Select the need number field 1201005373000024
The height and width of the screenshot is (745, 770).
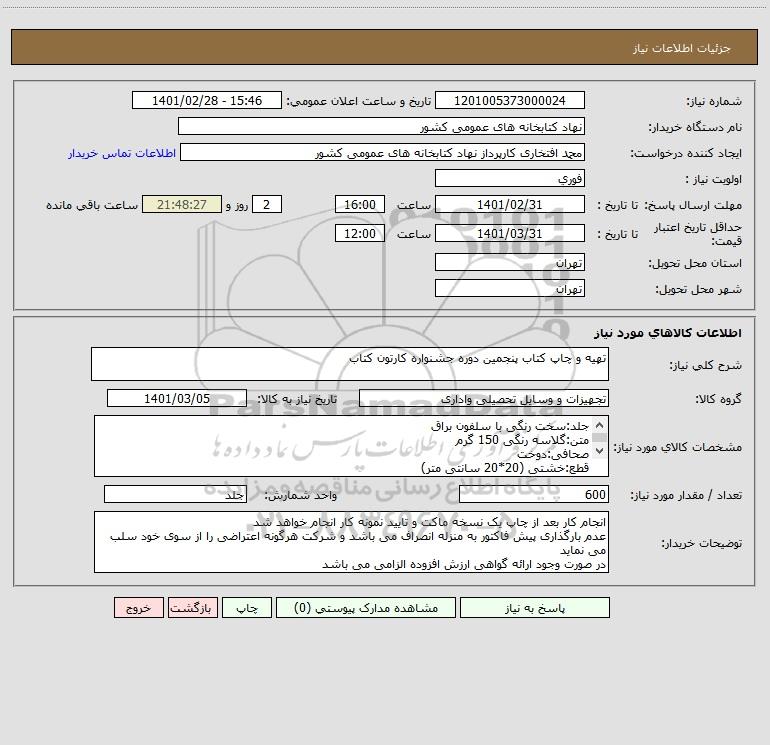[x=510, y=100]
